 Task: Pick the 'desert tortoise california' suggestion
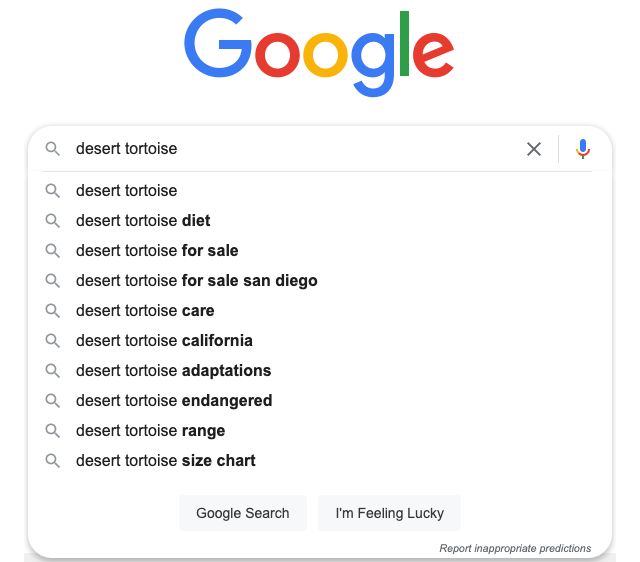(164, 341)
